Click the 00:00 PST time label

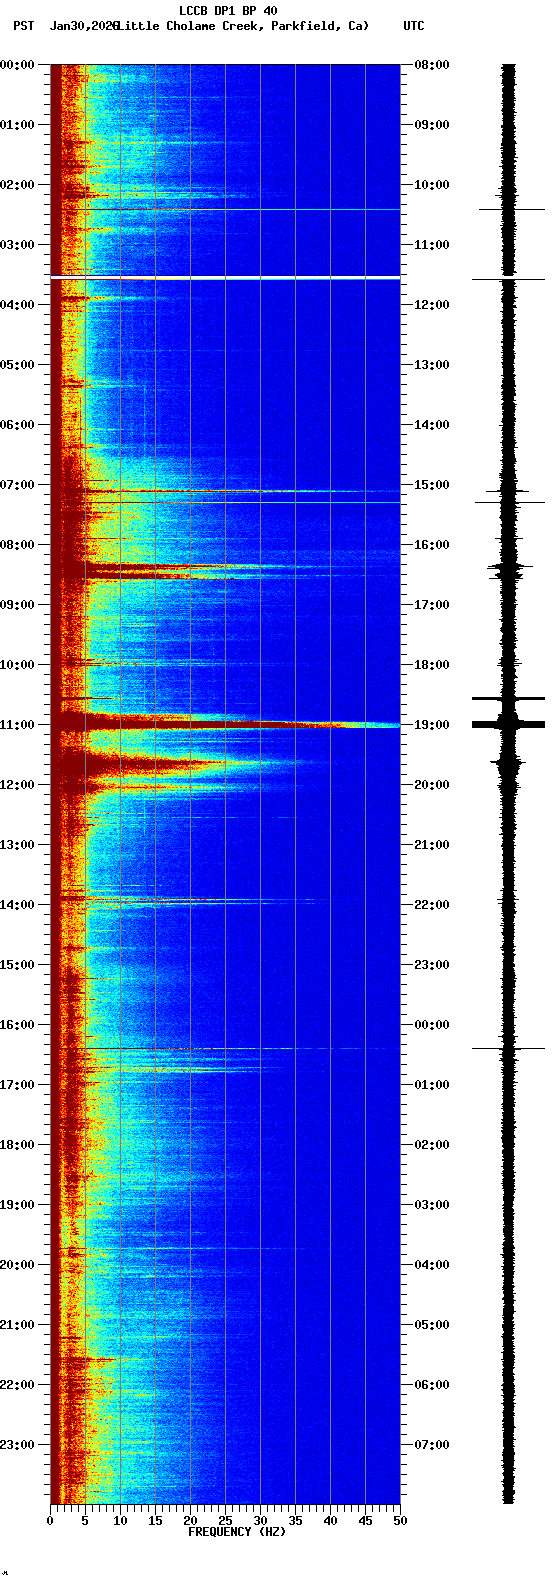pos(17,65)
